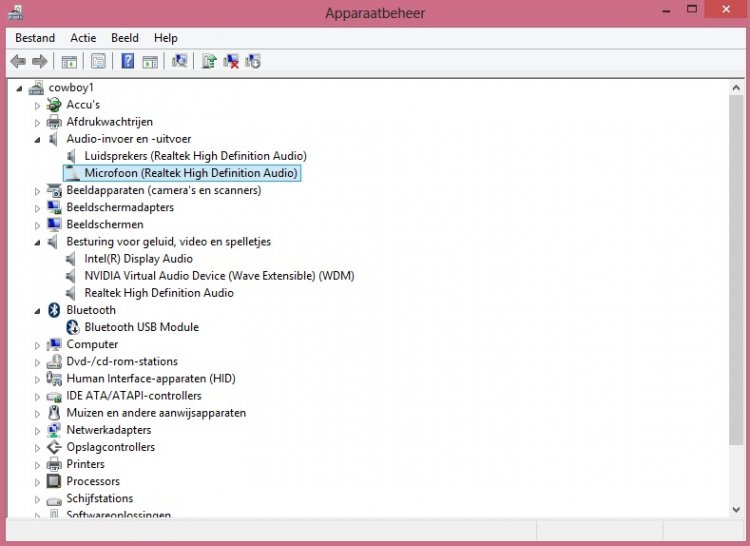Image resolution: width=750 pixels, height=546 pixels.
Task: Click the Back arrow toolbar icon
Action: 18,61
